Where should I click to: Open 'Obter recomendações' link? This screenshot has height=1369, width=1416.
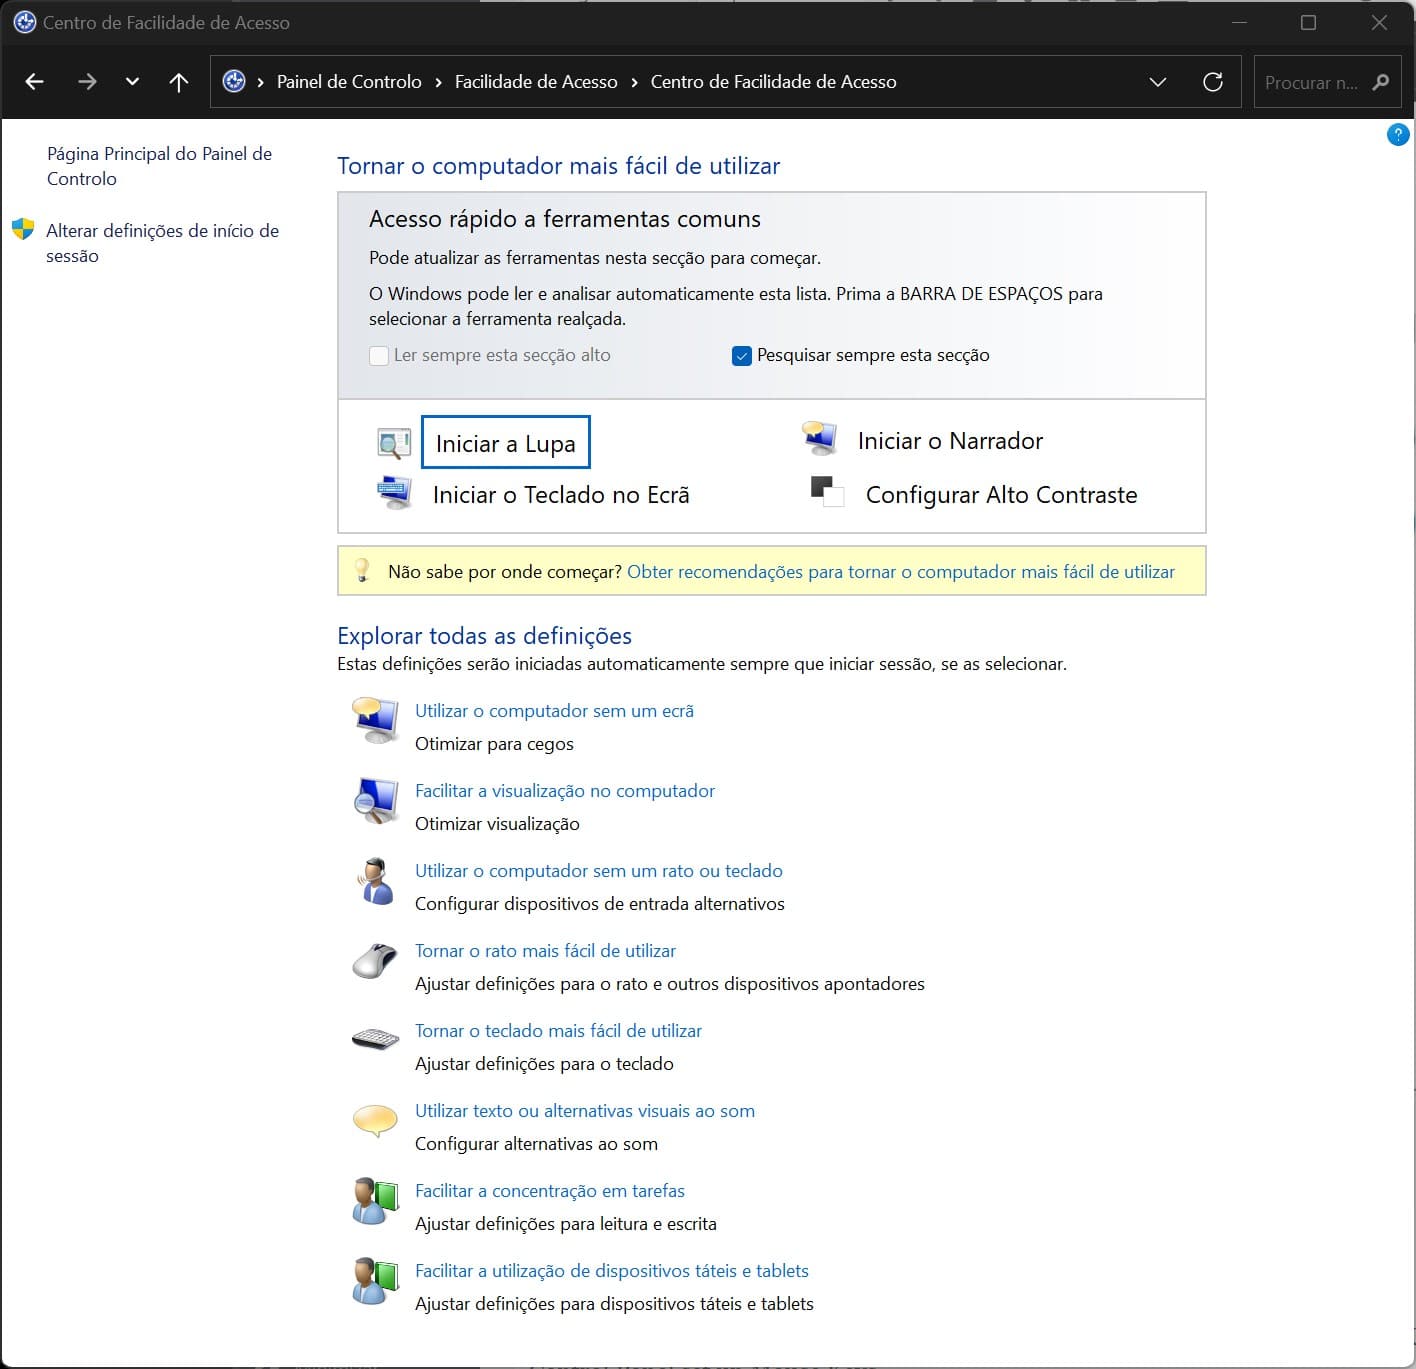coord(900,572)
